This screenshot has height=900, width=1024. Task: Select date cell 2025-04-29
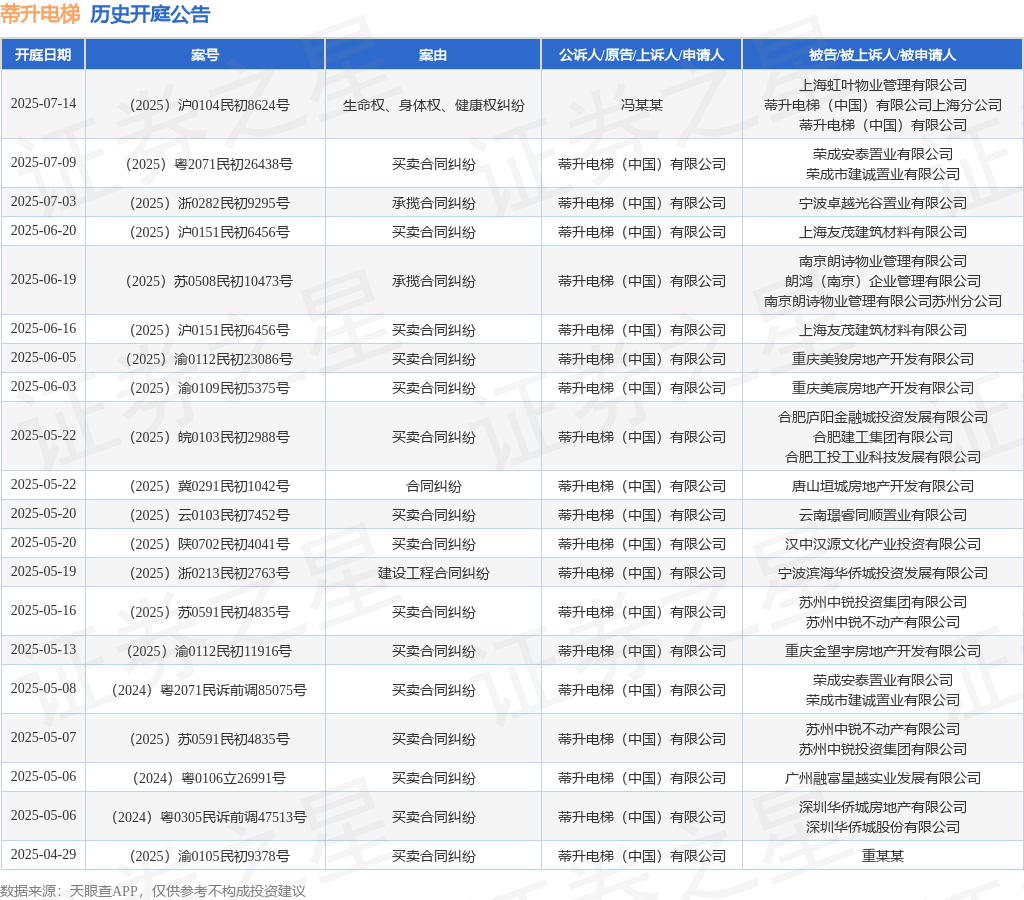pos(43,855)
